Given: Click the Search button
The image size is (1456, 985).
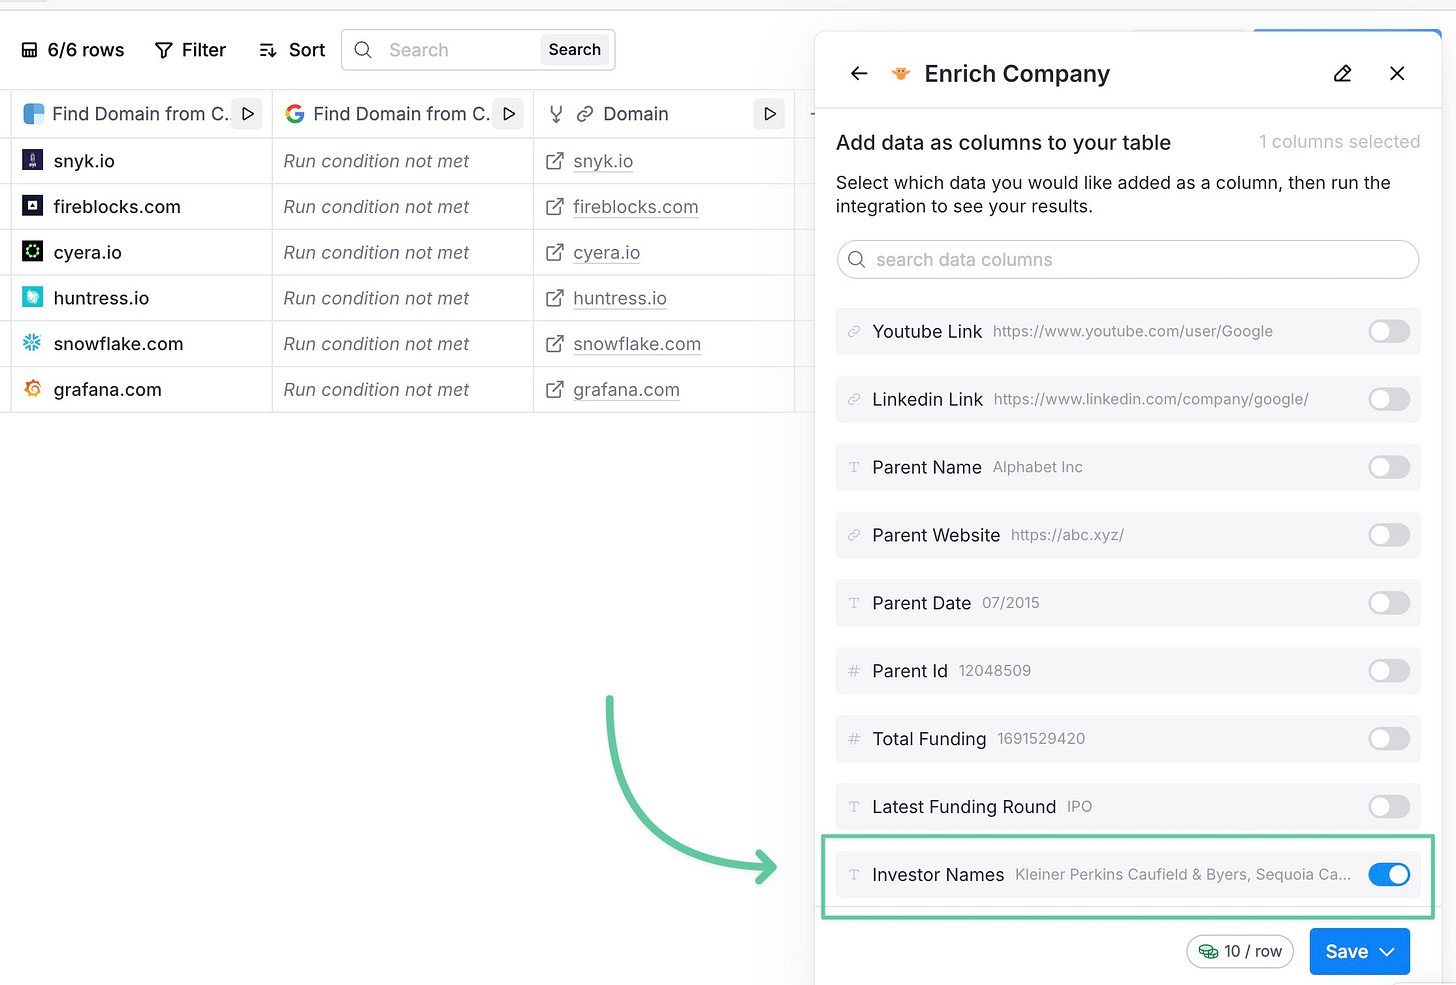Looking at the screenshot, I should tap(575, 50).
